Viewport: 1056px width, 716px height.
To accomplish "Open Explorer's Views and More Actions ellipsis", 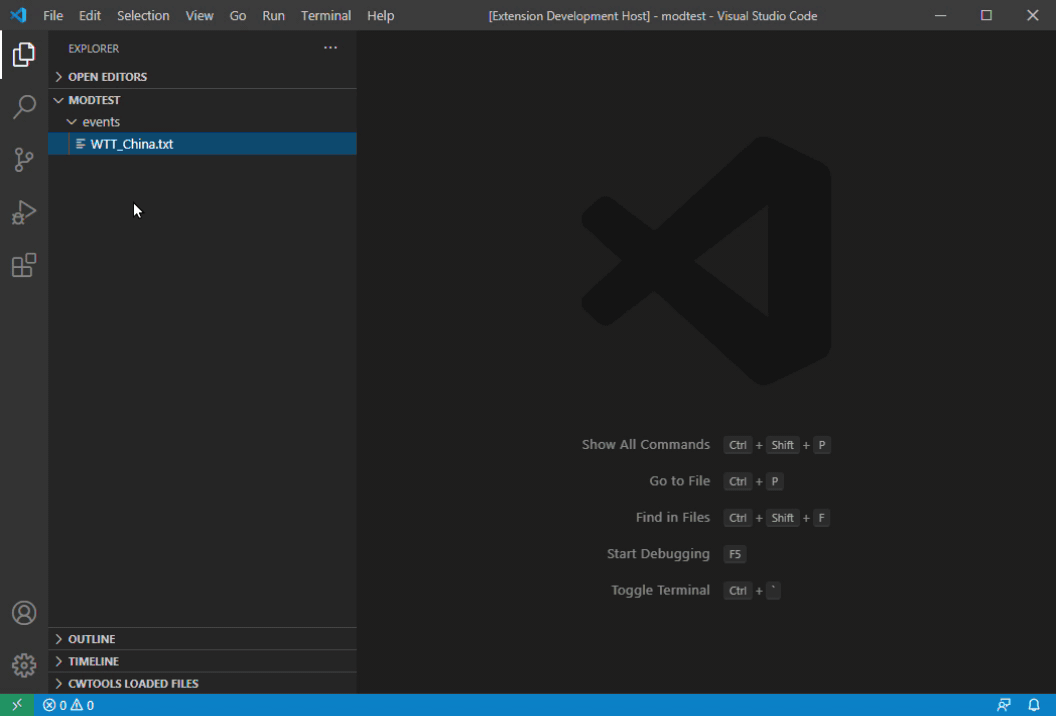I will [330, 48].
